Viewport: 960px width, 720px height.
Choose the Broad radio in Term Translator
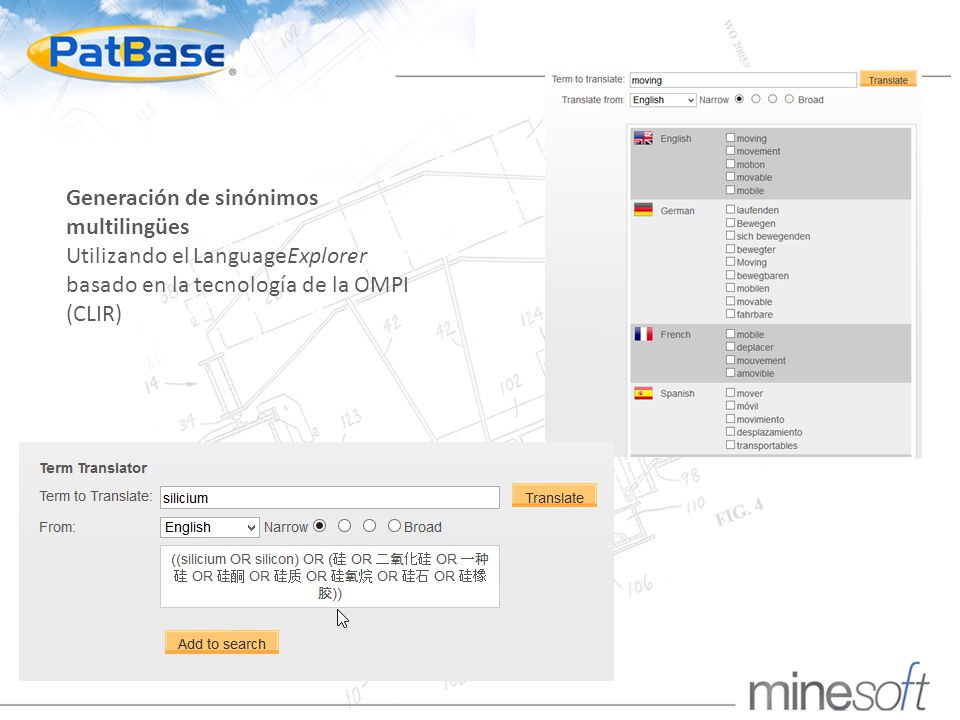point(394,526)
